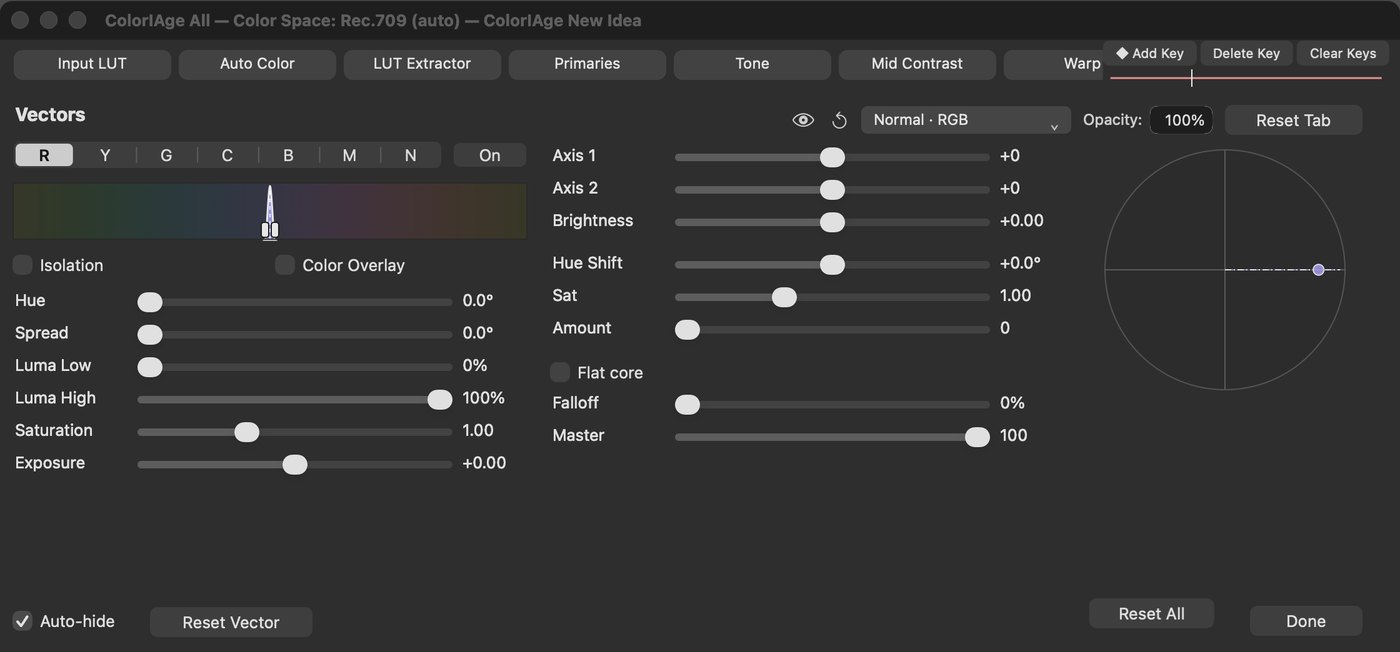Click the Axis 2 slider handle
The height and width of the screenshot is (652, 1400).
(x=832, y=189)
